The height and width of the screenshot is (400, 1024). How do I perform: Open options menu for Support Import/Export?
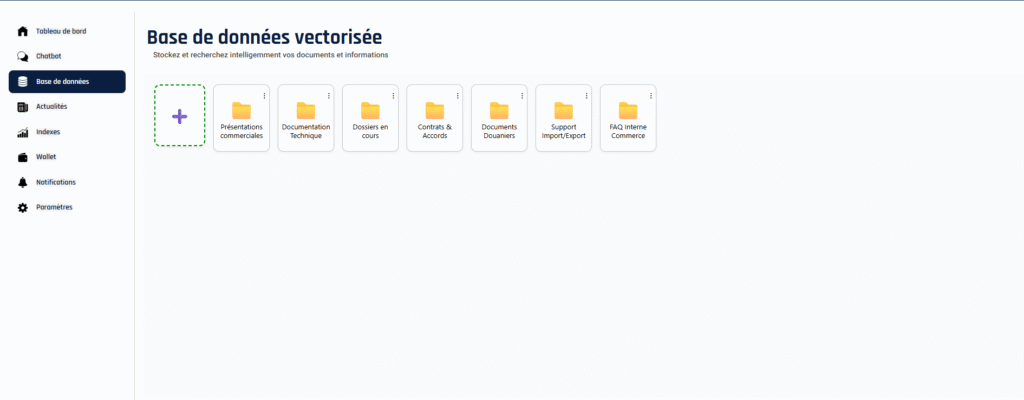(x=586, y=95)
